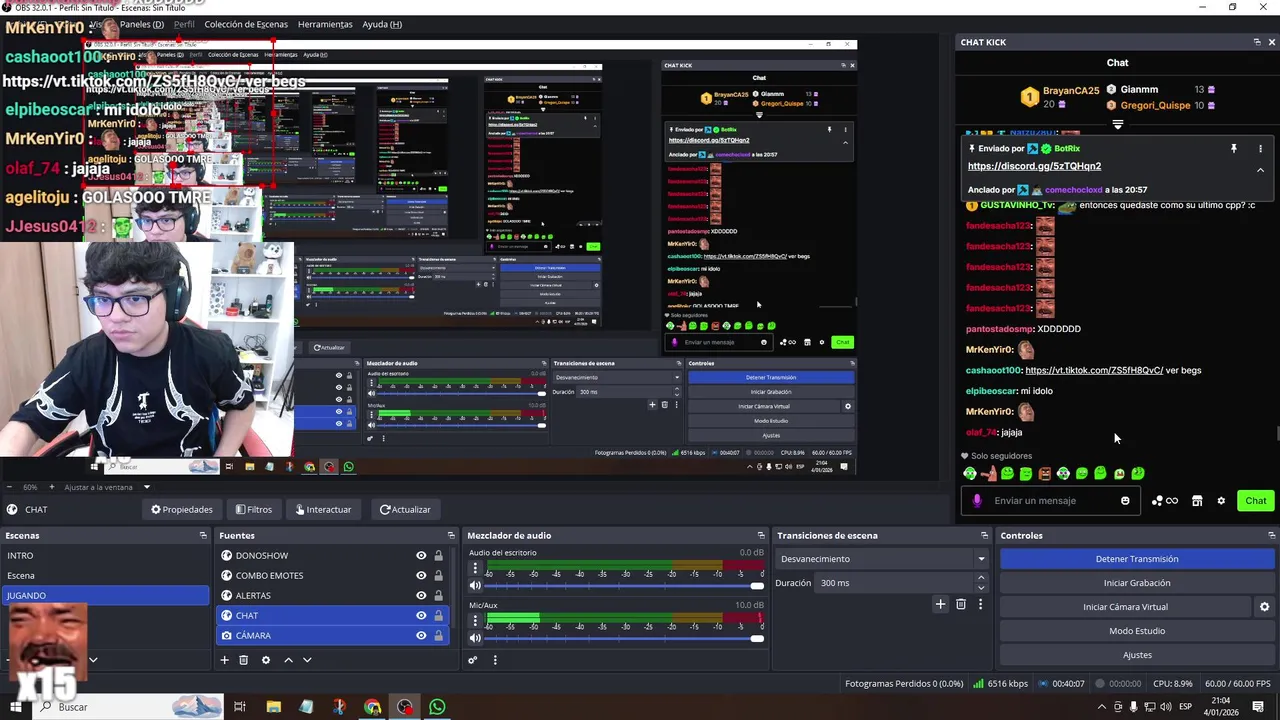
Task: Open the Ayuda (H) menu
Action: tap(382, 24)
